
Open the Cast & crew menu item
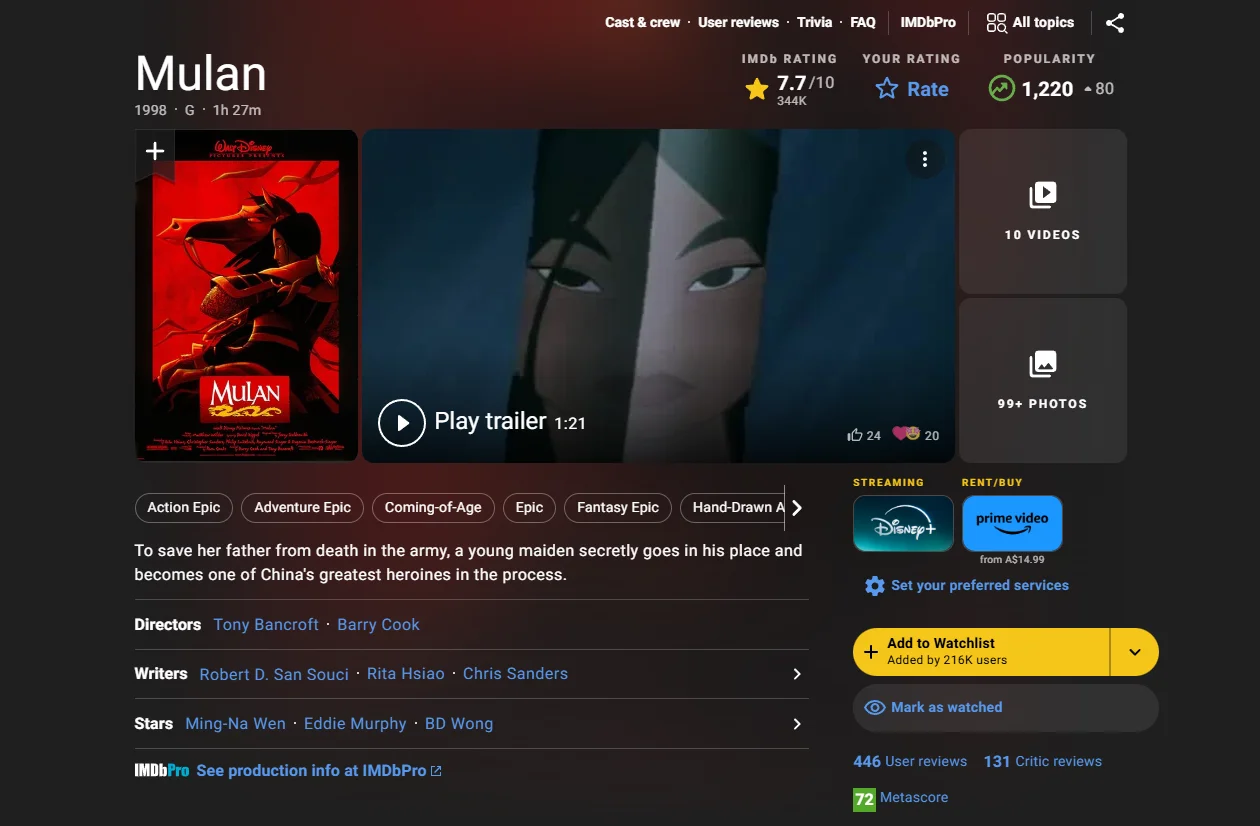coord(641,22)
